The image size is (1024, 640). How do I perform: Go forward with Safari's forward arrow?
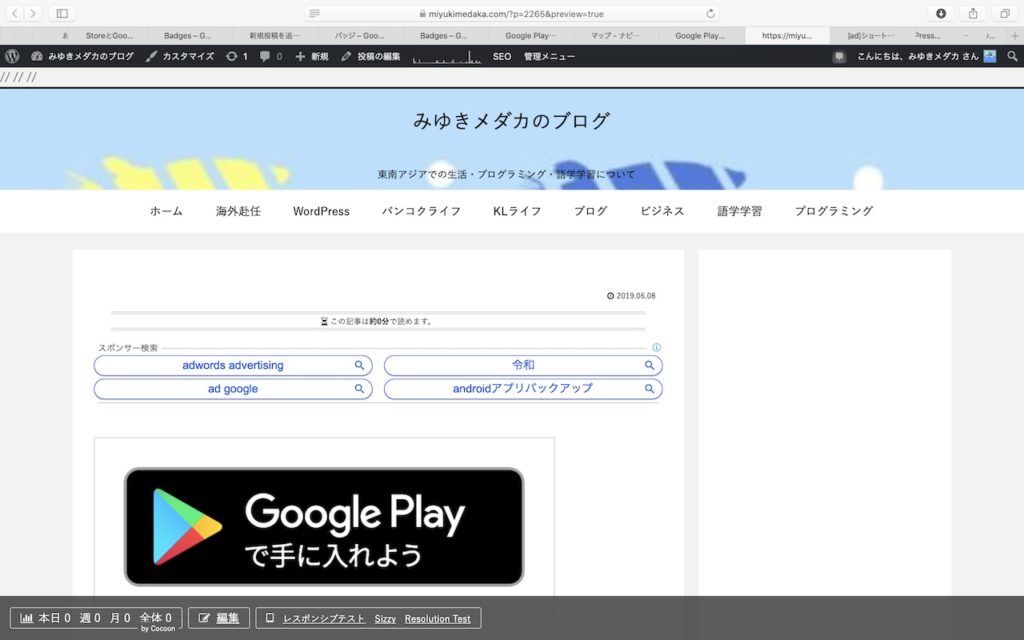(32, 13)
